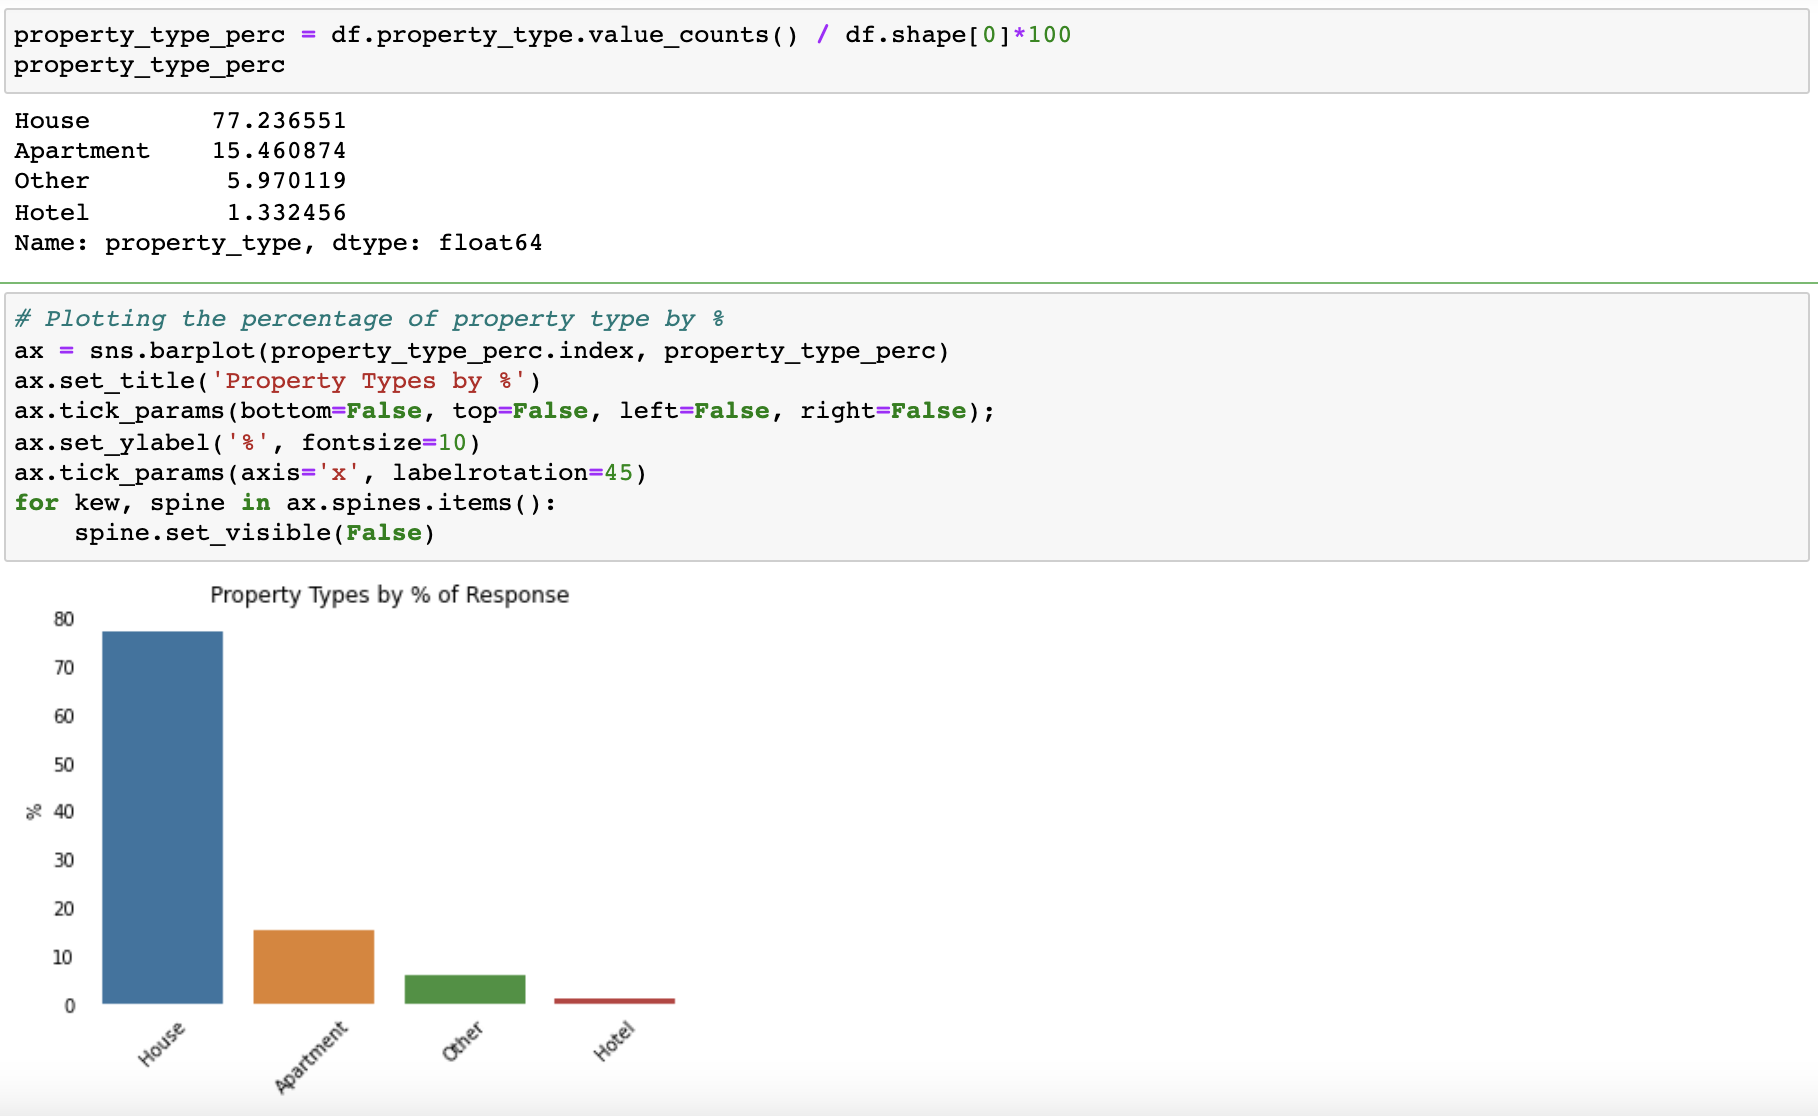Click the output value 5.970119
The height and width of the screenshot is (1116, 1818).
(x=286, y=181)
